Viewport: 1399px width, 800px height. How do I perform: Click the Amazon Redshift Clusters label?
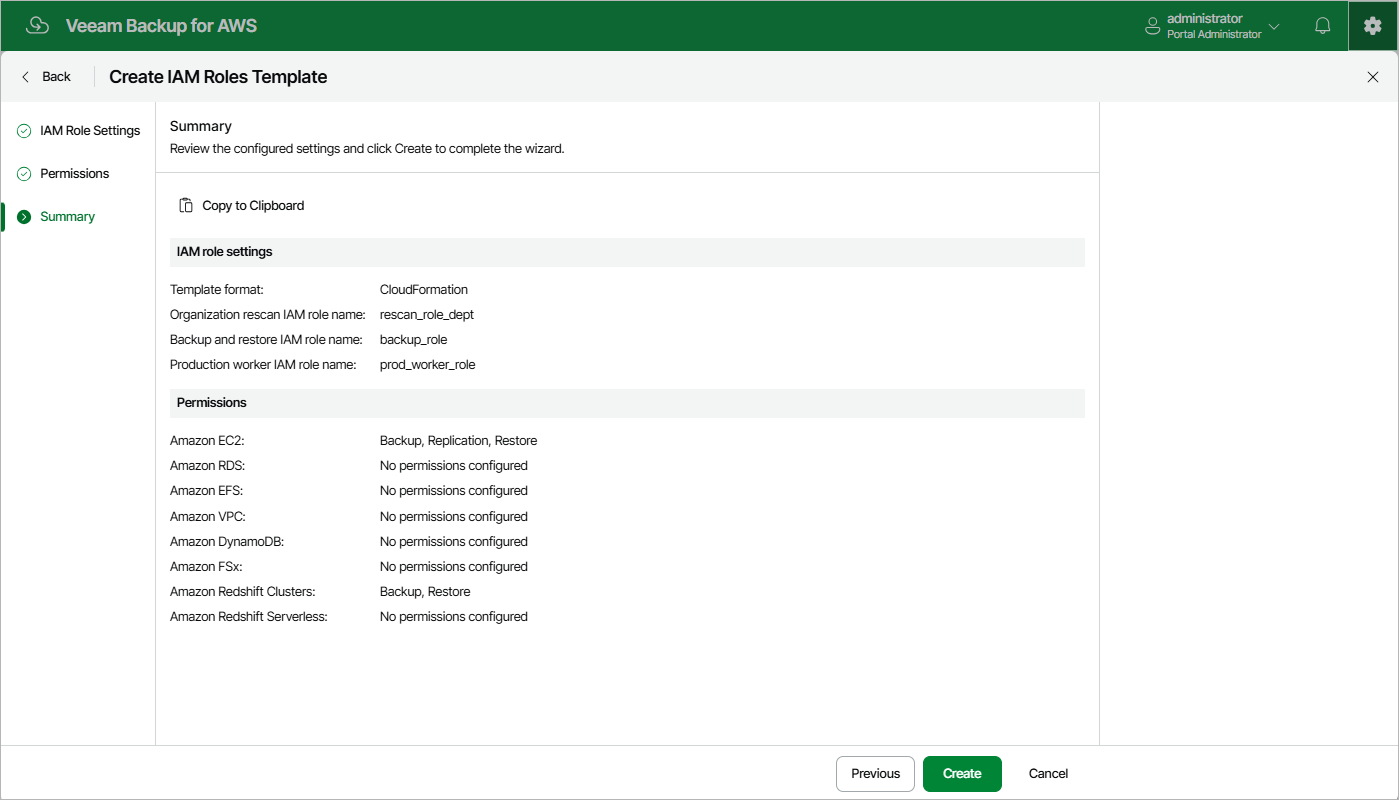coord(243,592)
